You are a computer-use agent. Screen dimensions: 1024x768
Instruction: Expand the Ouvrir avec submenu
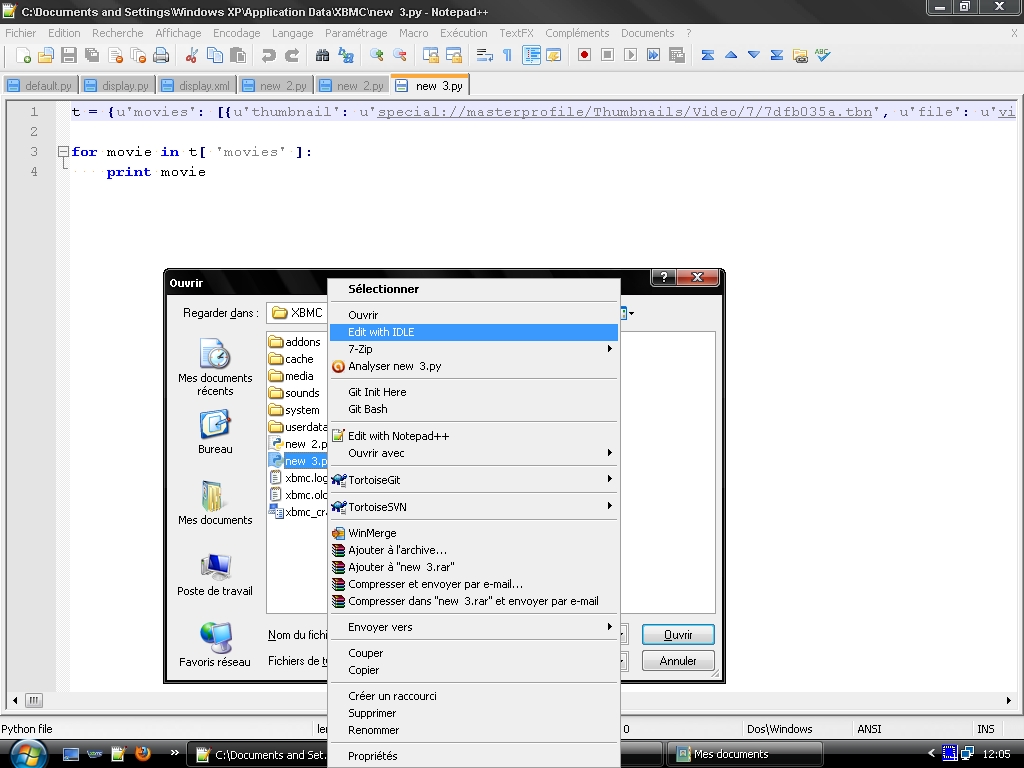point(473,453)
